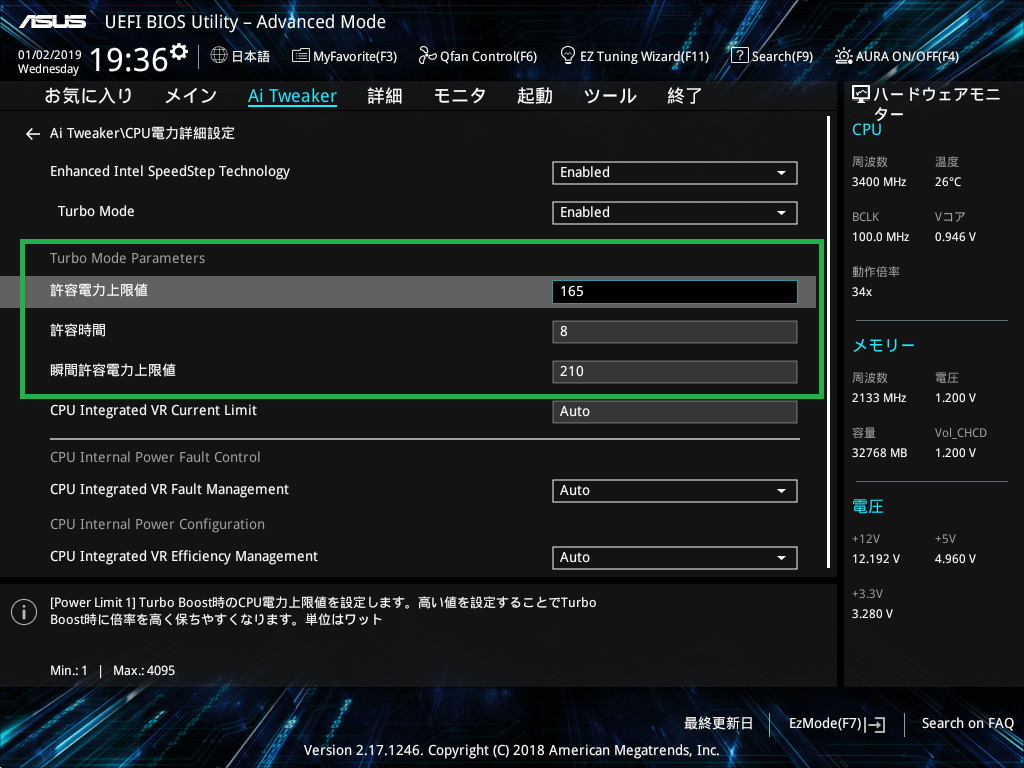Select the Ai Tweaker tab
This screenshot has height=768, width=1024.
(293, 96)
